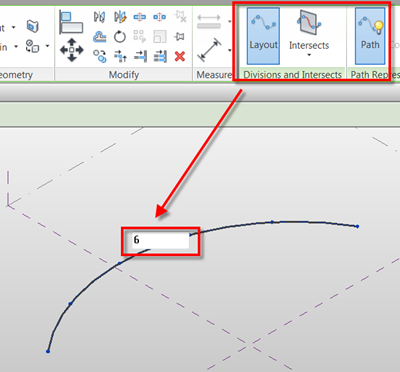Click the Modify panel title
Screen dimensions: 400x372
click(124, 75)
